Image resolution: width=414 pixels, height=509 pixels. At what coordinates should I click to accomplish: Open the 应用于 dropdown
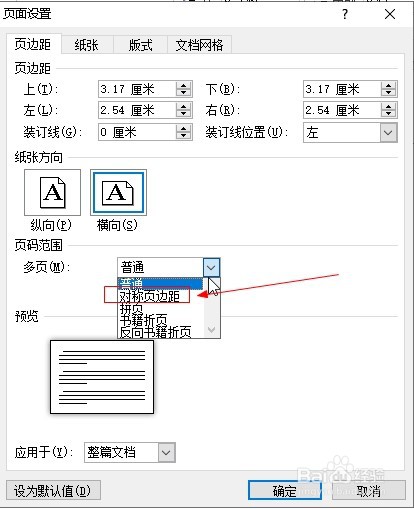point(166,452)
